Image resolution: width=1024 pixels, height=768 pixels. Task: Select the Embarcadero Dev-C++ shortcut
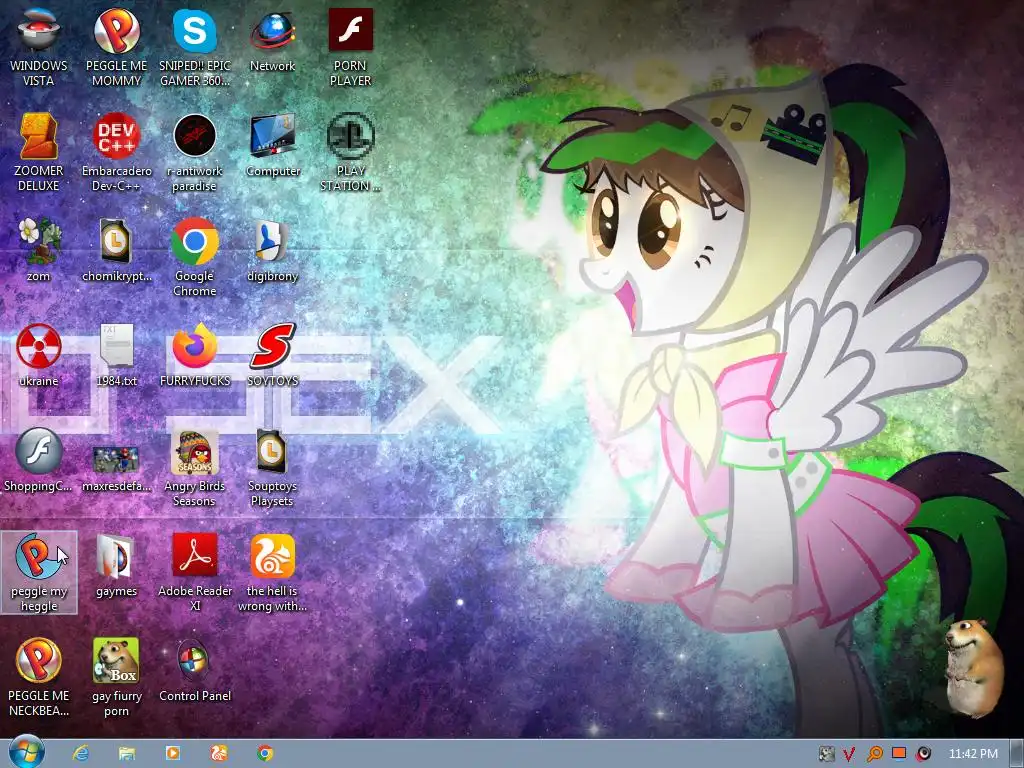point(116,152)
